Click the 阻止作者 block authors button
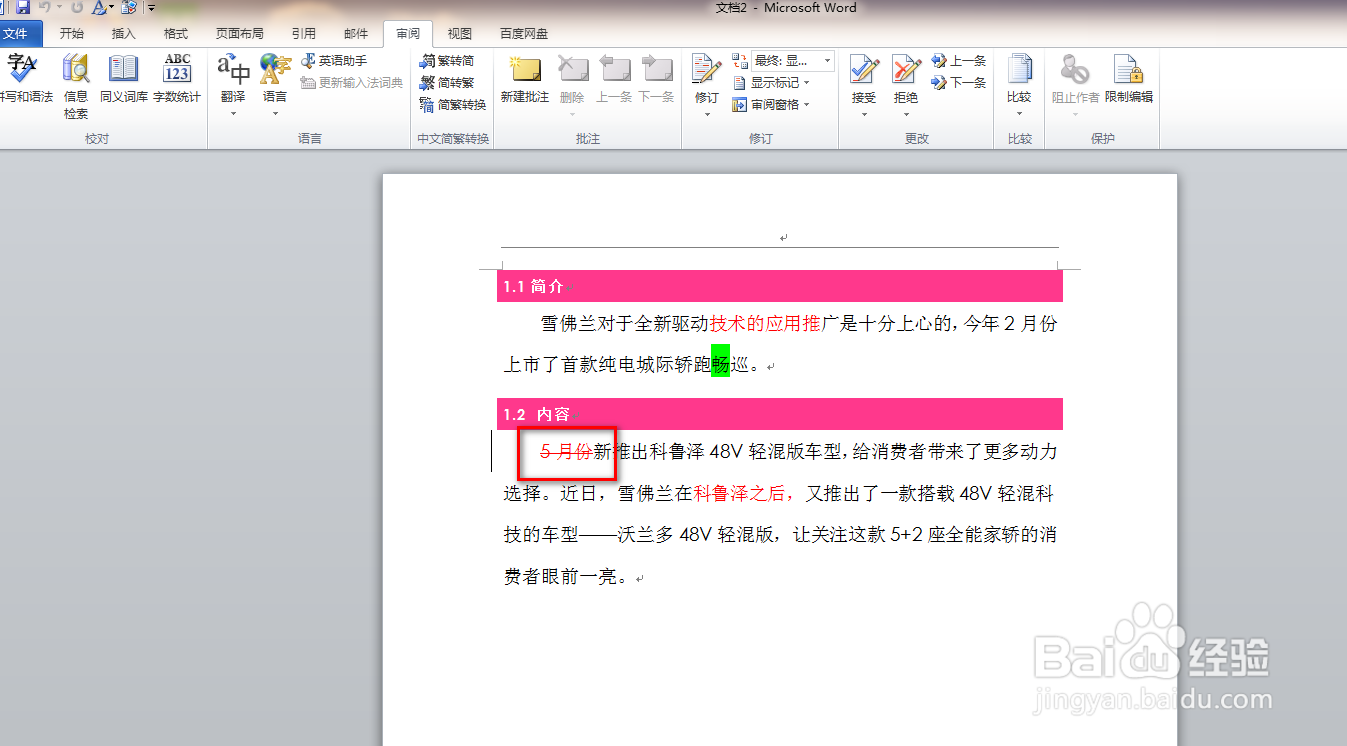 [1075, 86]
